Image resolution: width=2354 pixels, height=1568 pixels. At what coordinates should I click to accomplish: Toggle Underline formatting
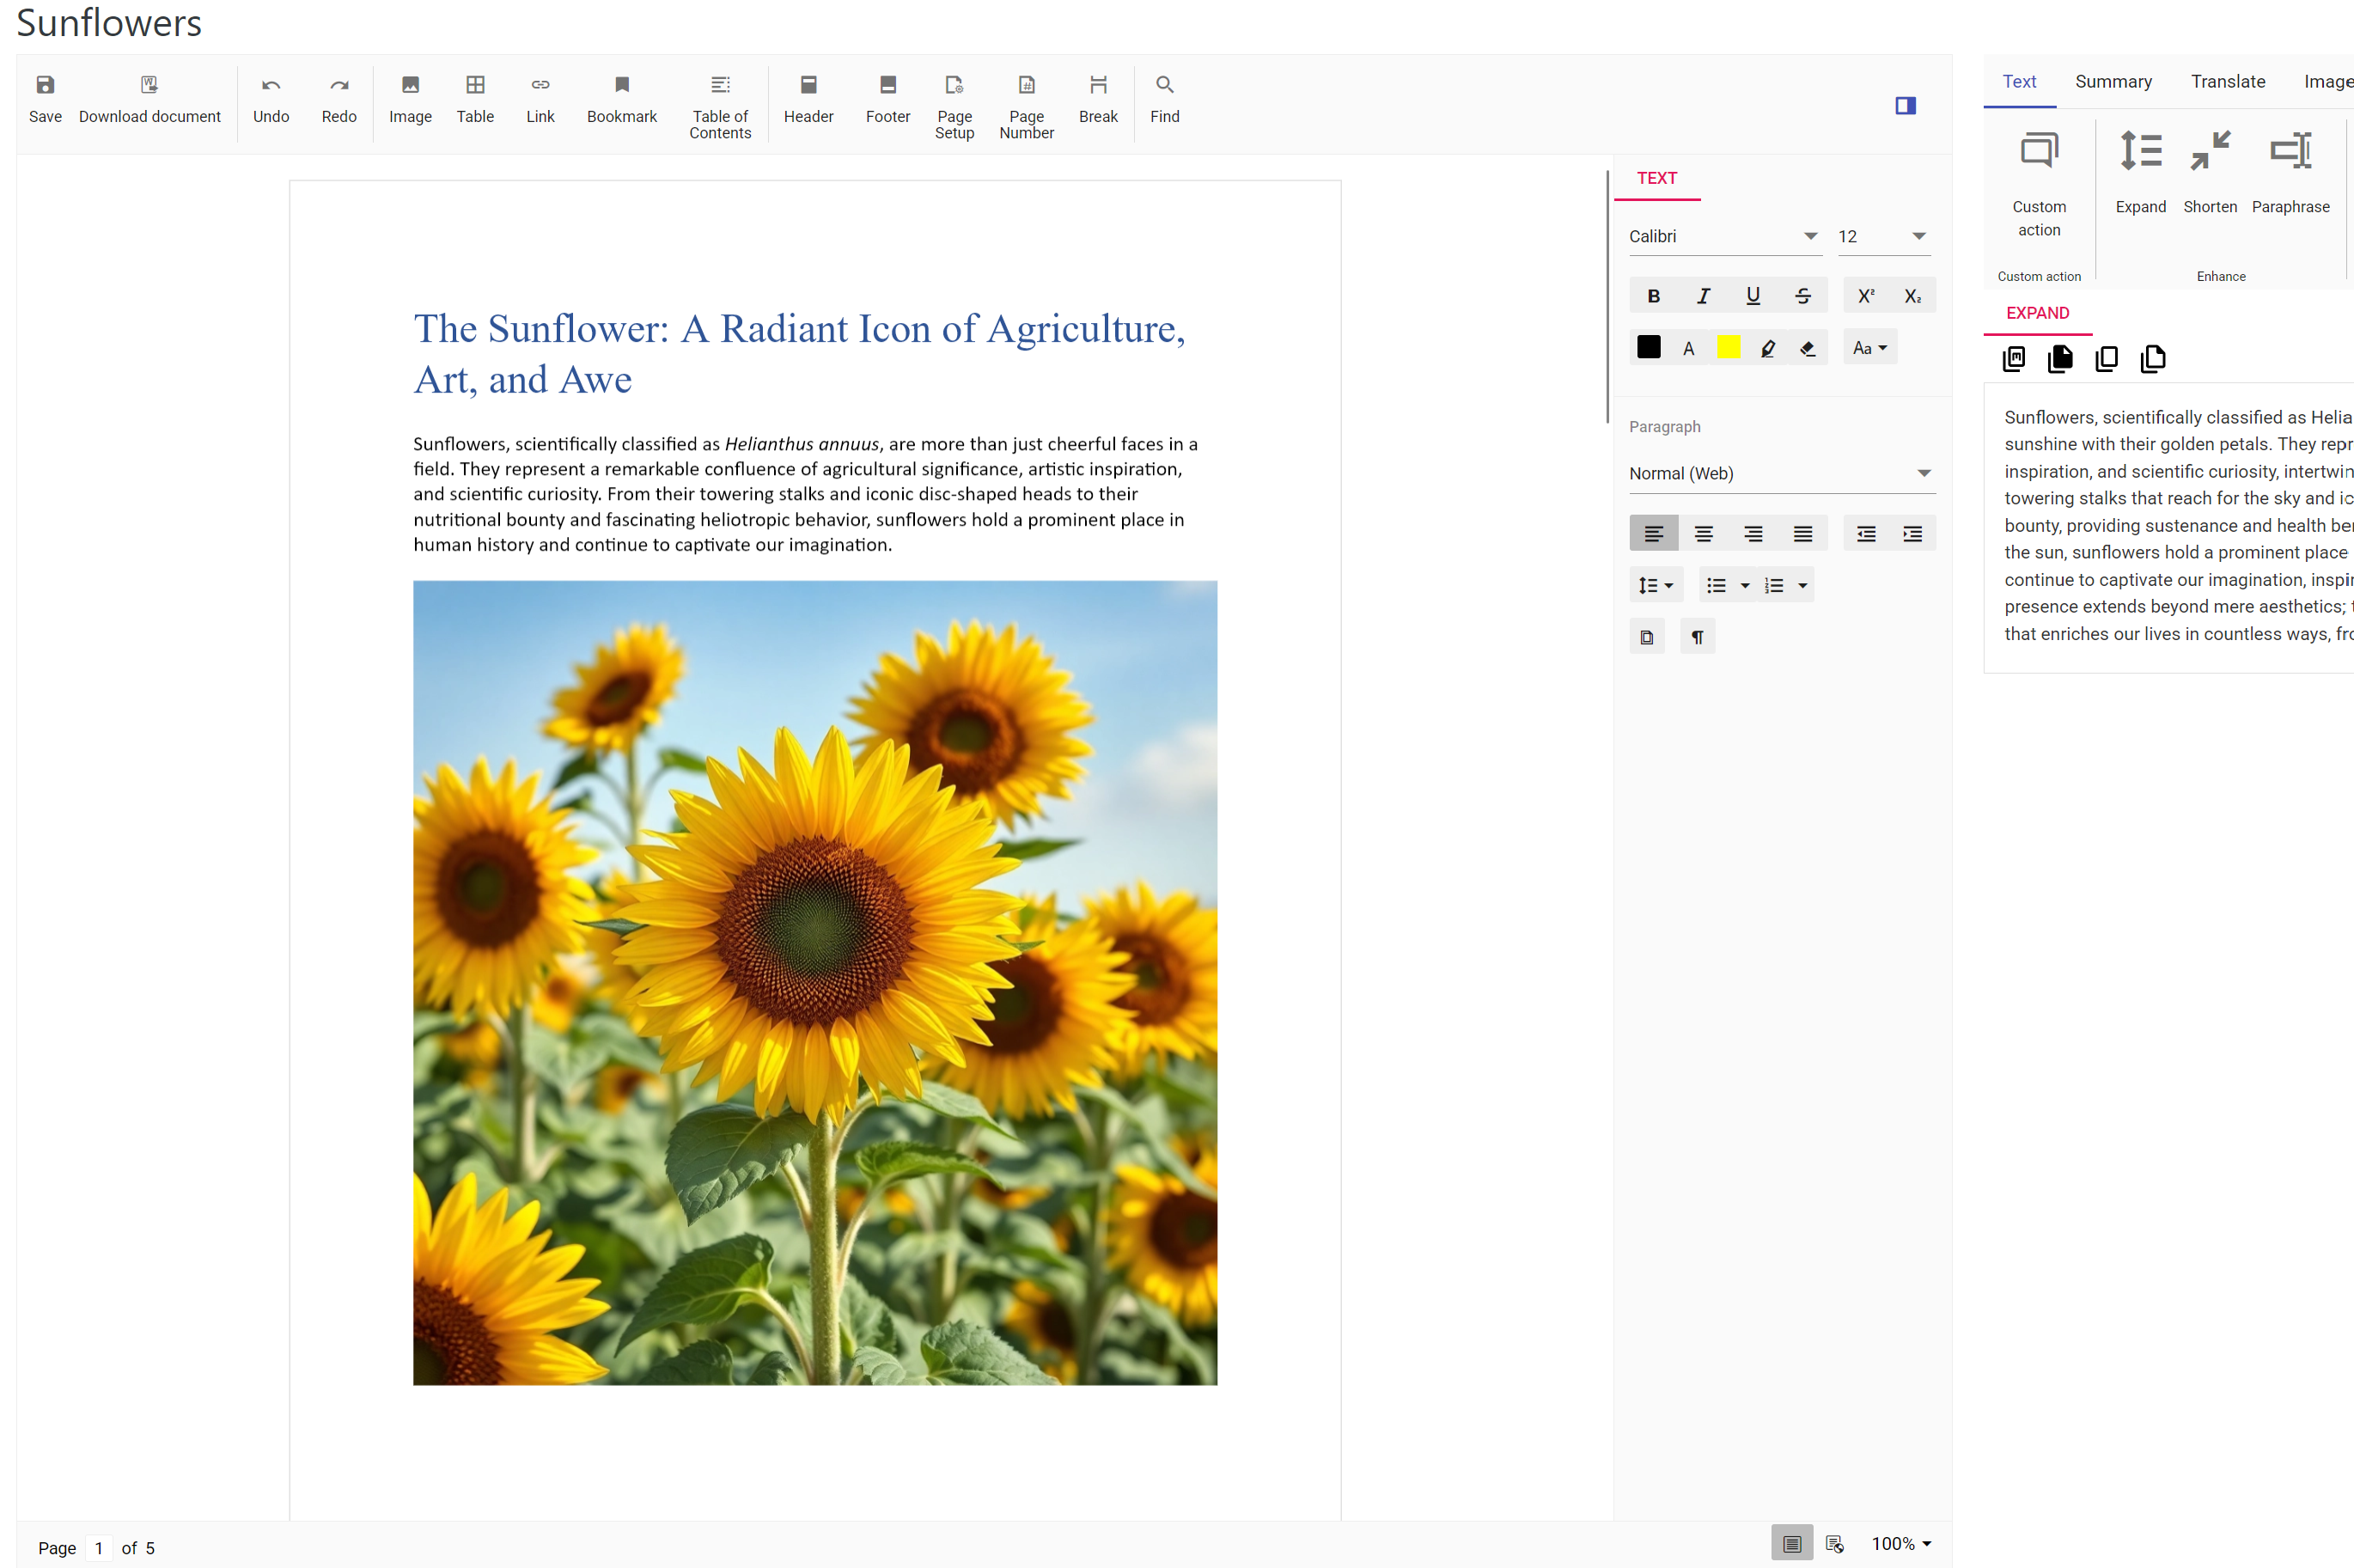[x=1752, y=296]
